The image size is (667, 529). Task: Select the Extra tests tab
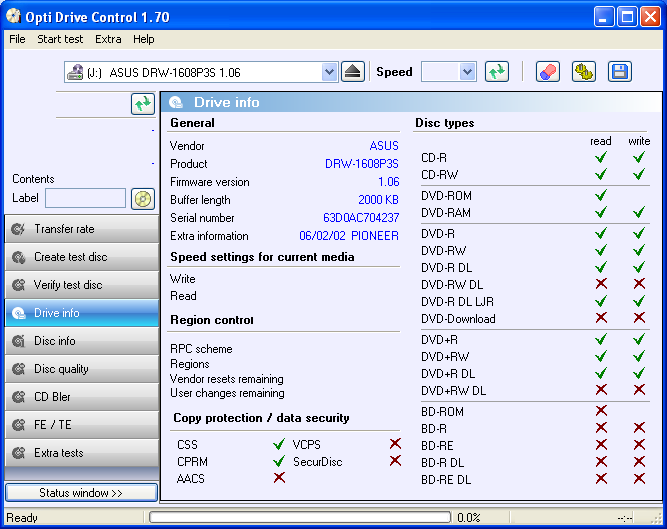point(82,453)
